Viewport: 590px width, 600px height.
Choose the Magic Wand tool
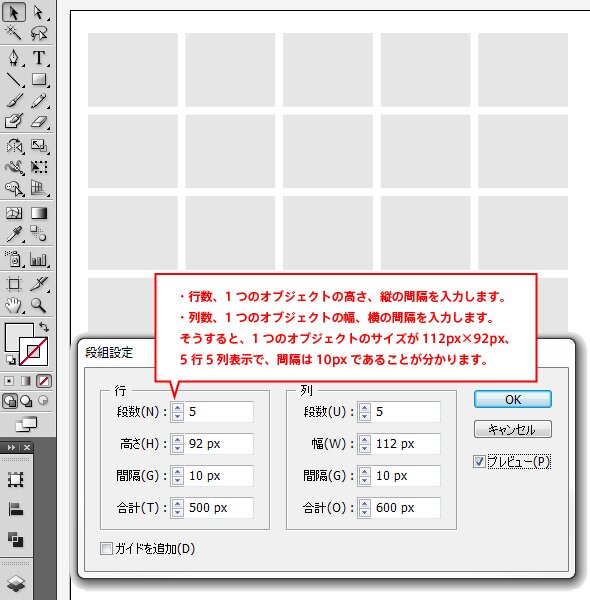tap(14, 33)
